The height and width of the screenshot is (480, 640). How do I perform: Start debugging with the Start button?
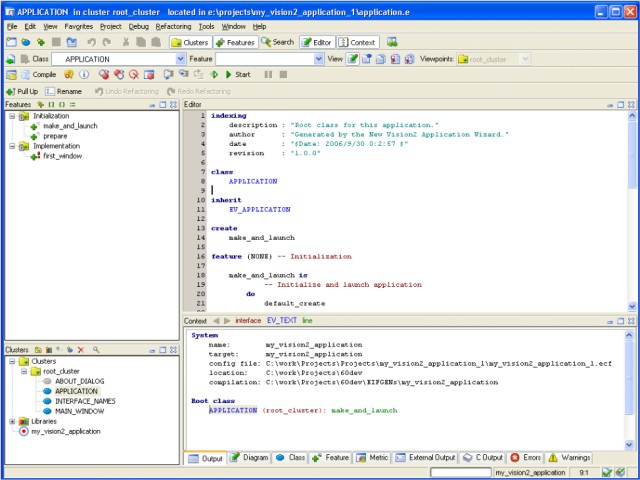click(x=237, y=74)
